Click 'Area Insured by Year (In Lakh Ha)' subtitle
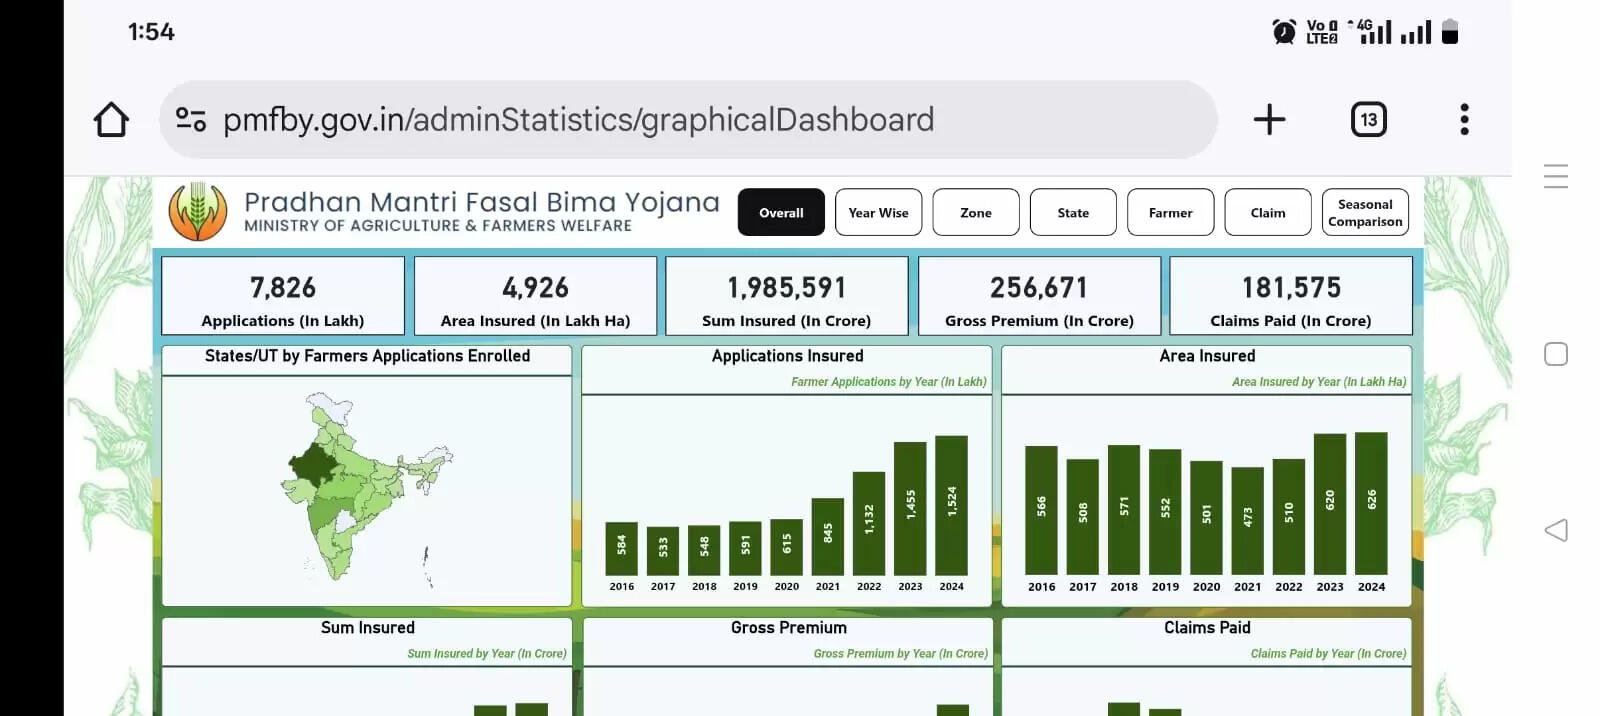Image resolution: width=1600 pixels, height=716 pixels. (x=1318, y=382)
